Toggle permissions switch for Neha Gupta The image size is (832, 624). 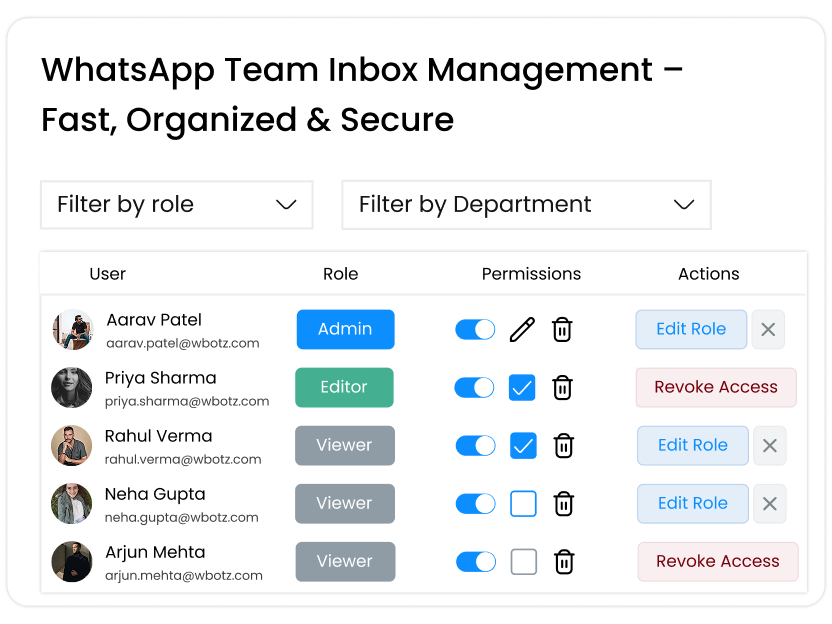(475, 504)
